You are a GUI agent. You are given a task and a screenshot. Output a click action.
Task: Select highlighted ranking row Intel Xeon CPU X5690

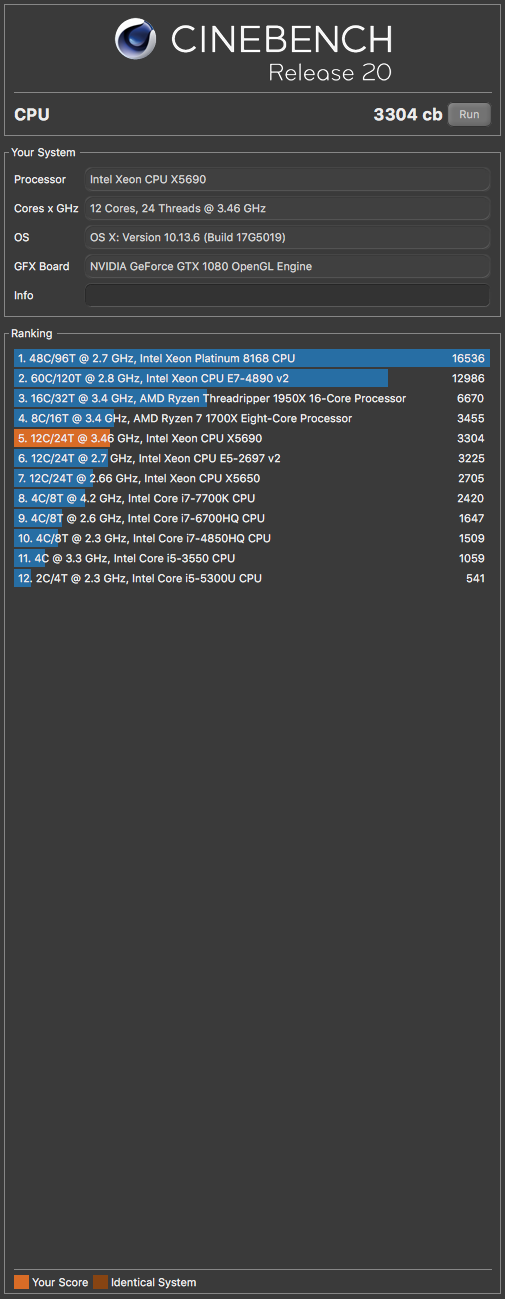pyautogui.click(x=252, y=438)
